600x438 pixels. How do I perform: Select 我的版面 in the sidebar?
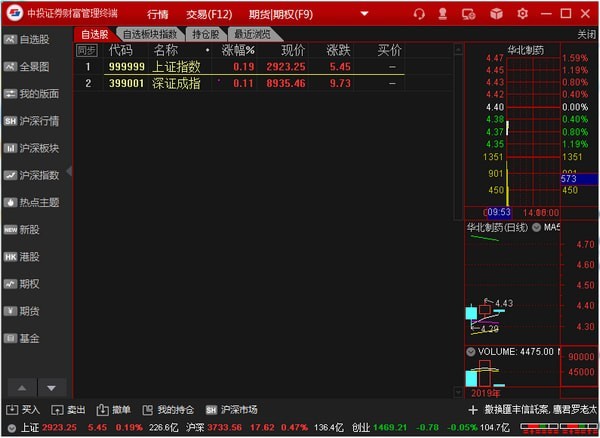[31, 94]
